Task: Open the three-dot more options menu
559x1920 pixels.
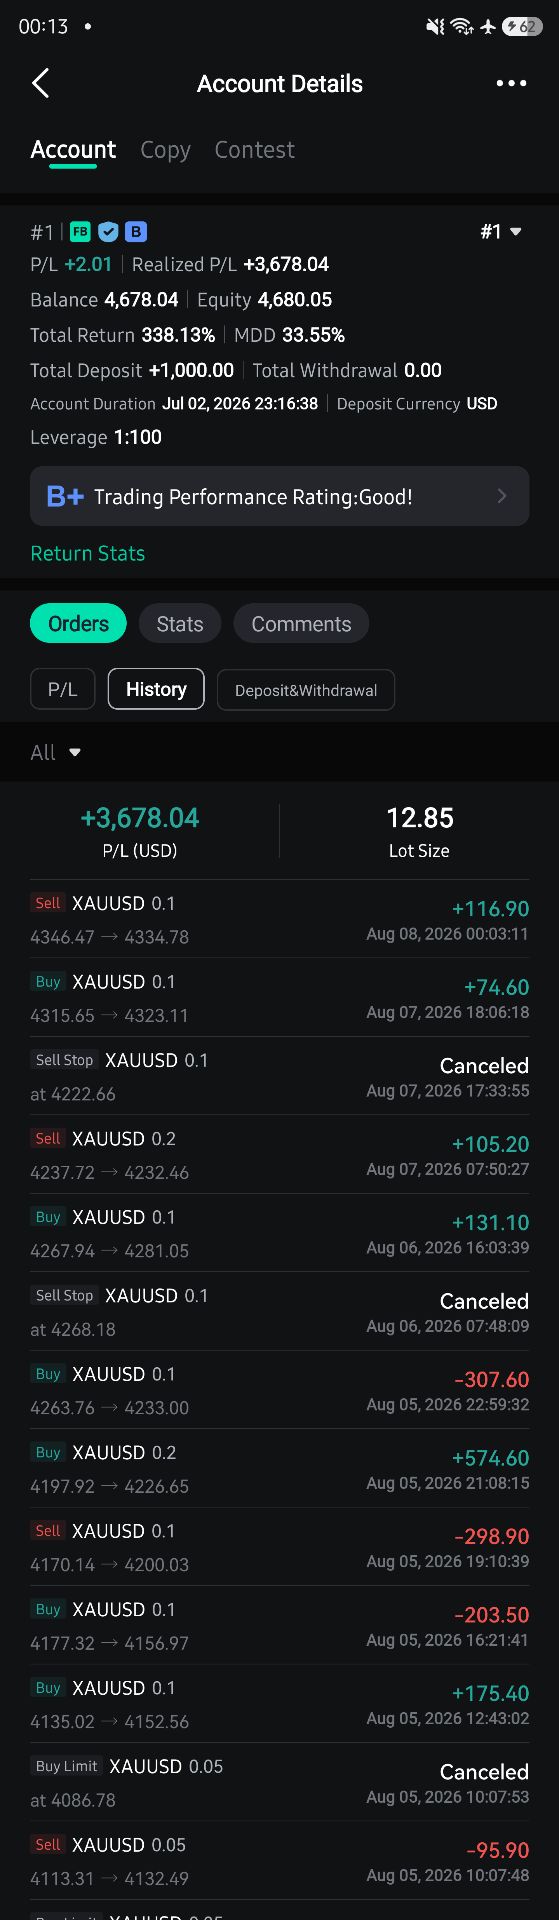Action: coord(511,83)
